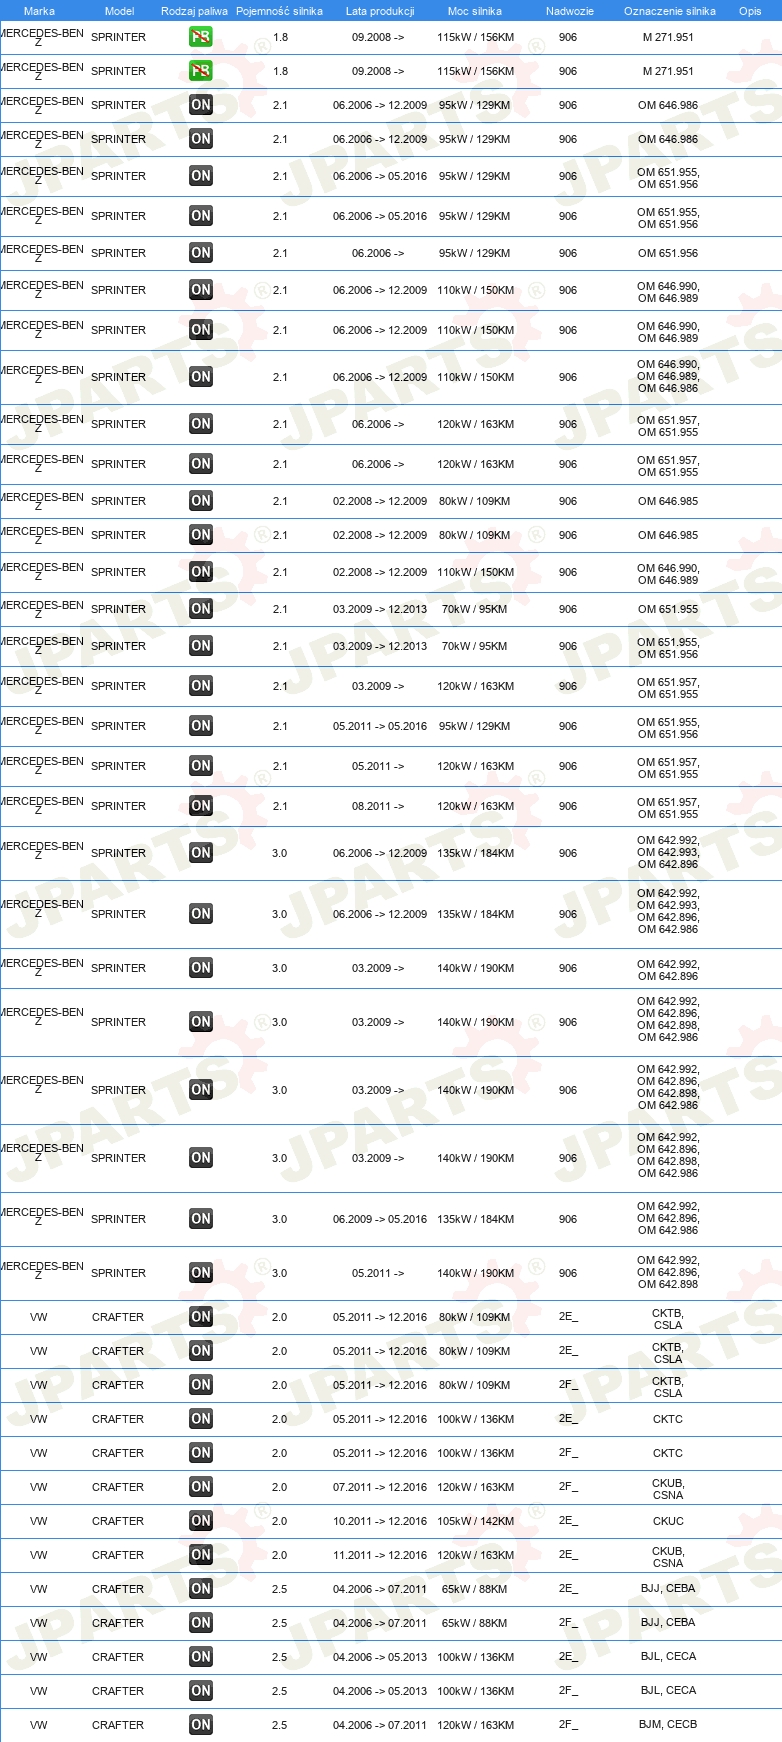This screenshot has height=1742, width=782.
Task: Select the 11.2011 -> 12.2016 date cell
Action: 380,1555
